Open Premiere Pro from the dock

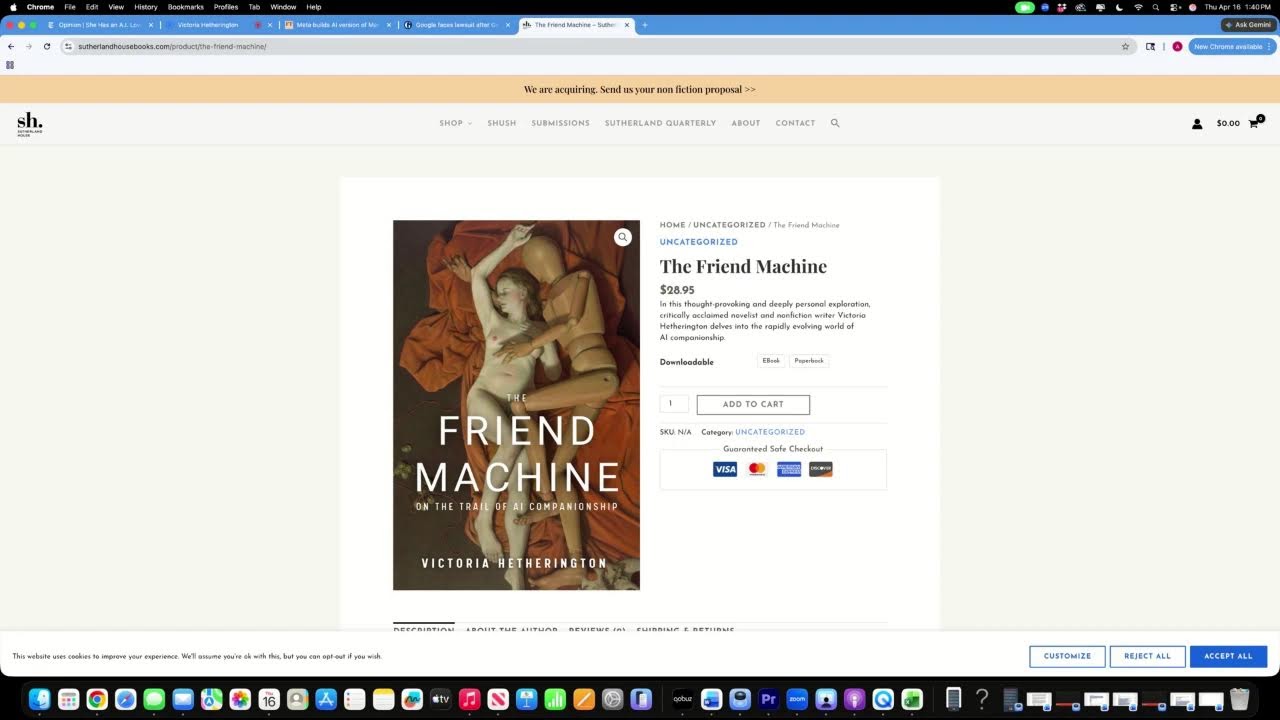point(769,699)
